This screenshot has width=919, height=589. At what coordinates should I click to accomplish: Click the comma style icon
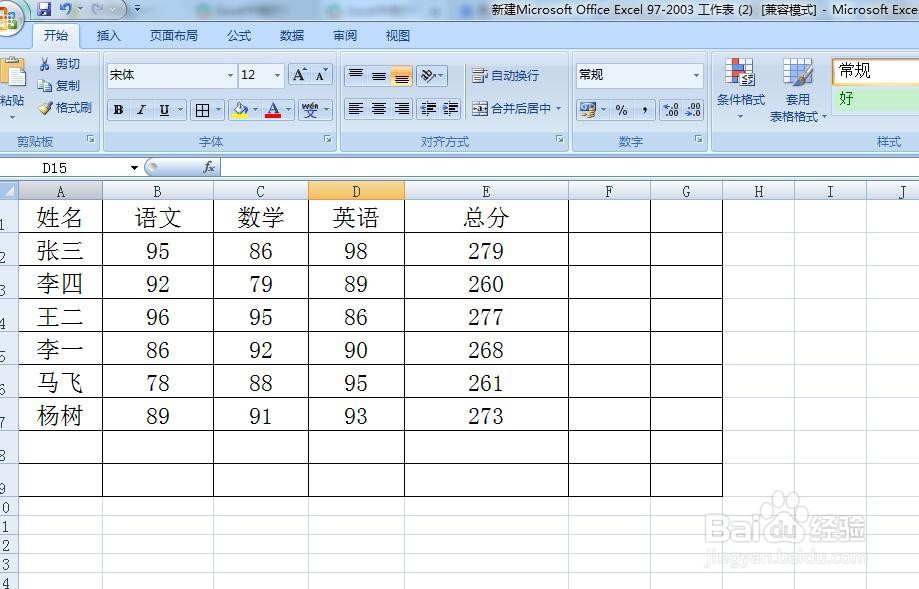643,110
